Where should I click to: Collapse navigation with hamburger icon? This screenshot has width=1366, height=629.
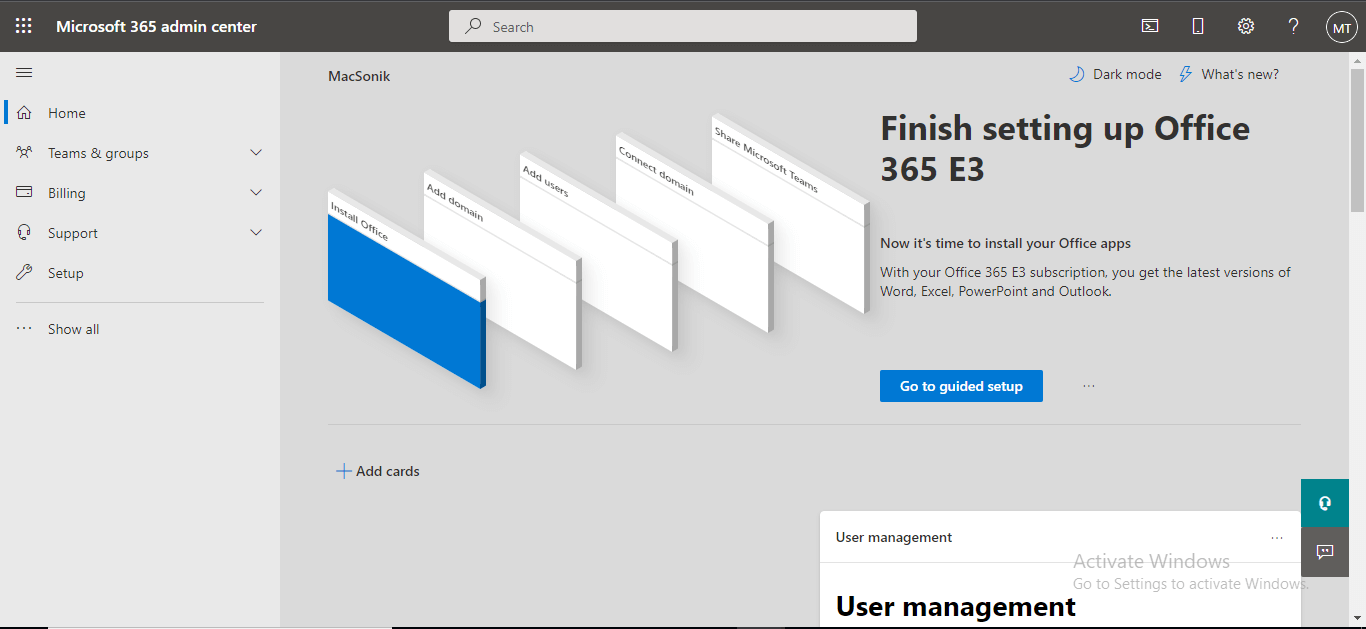[24, 72]
